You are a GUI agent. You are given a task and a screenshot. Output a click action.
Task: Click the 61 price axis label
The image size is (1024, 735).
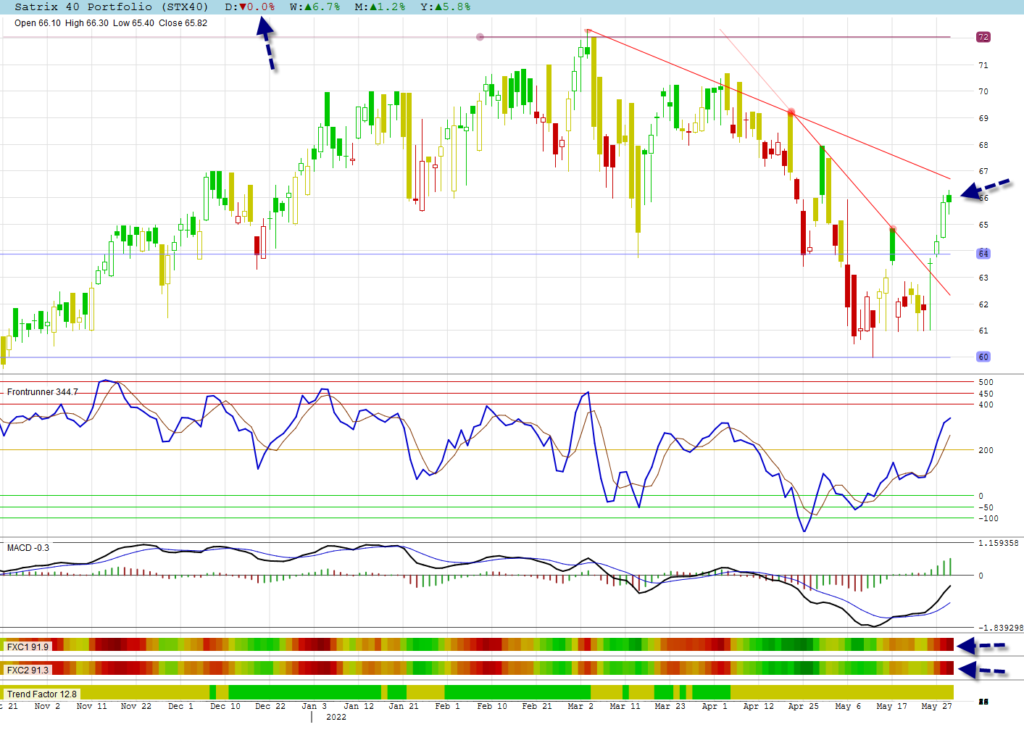983,331
